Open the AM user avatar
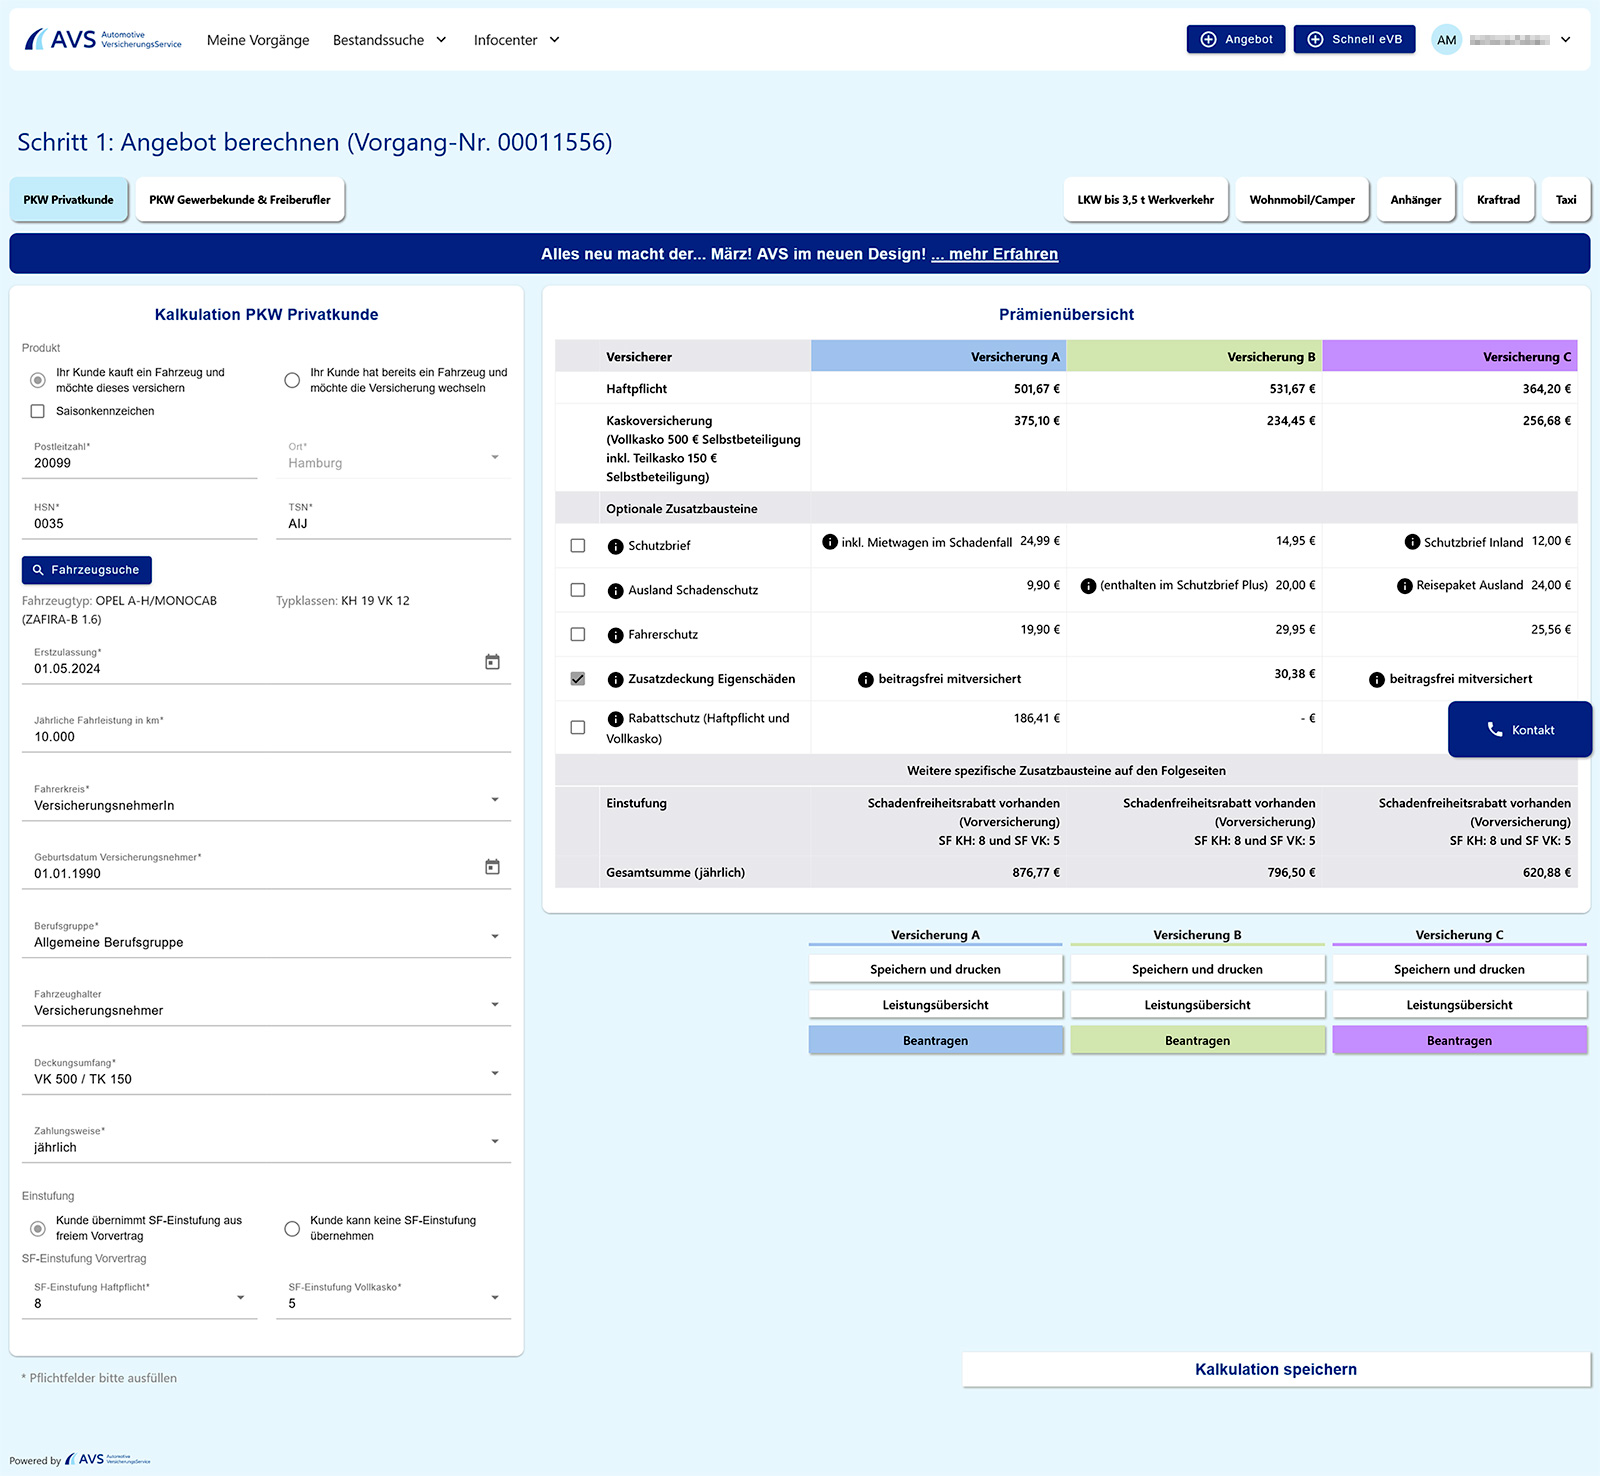 point(1446,40)
